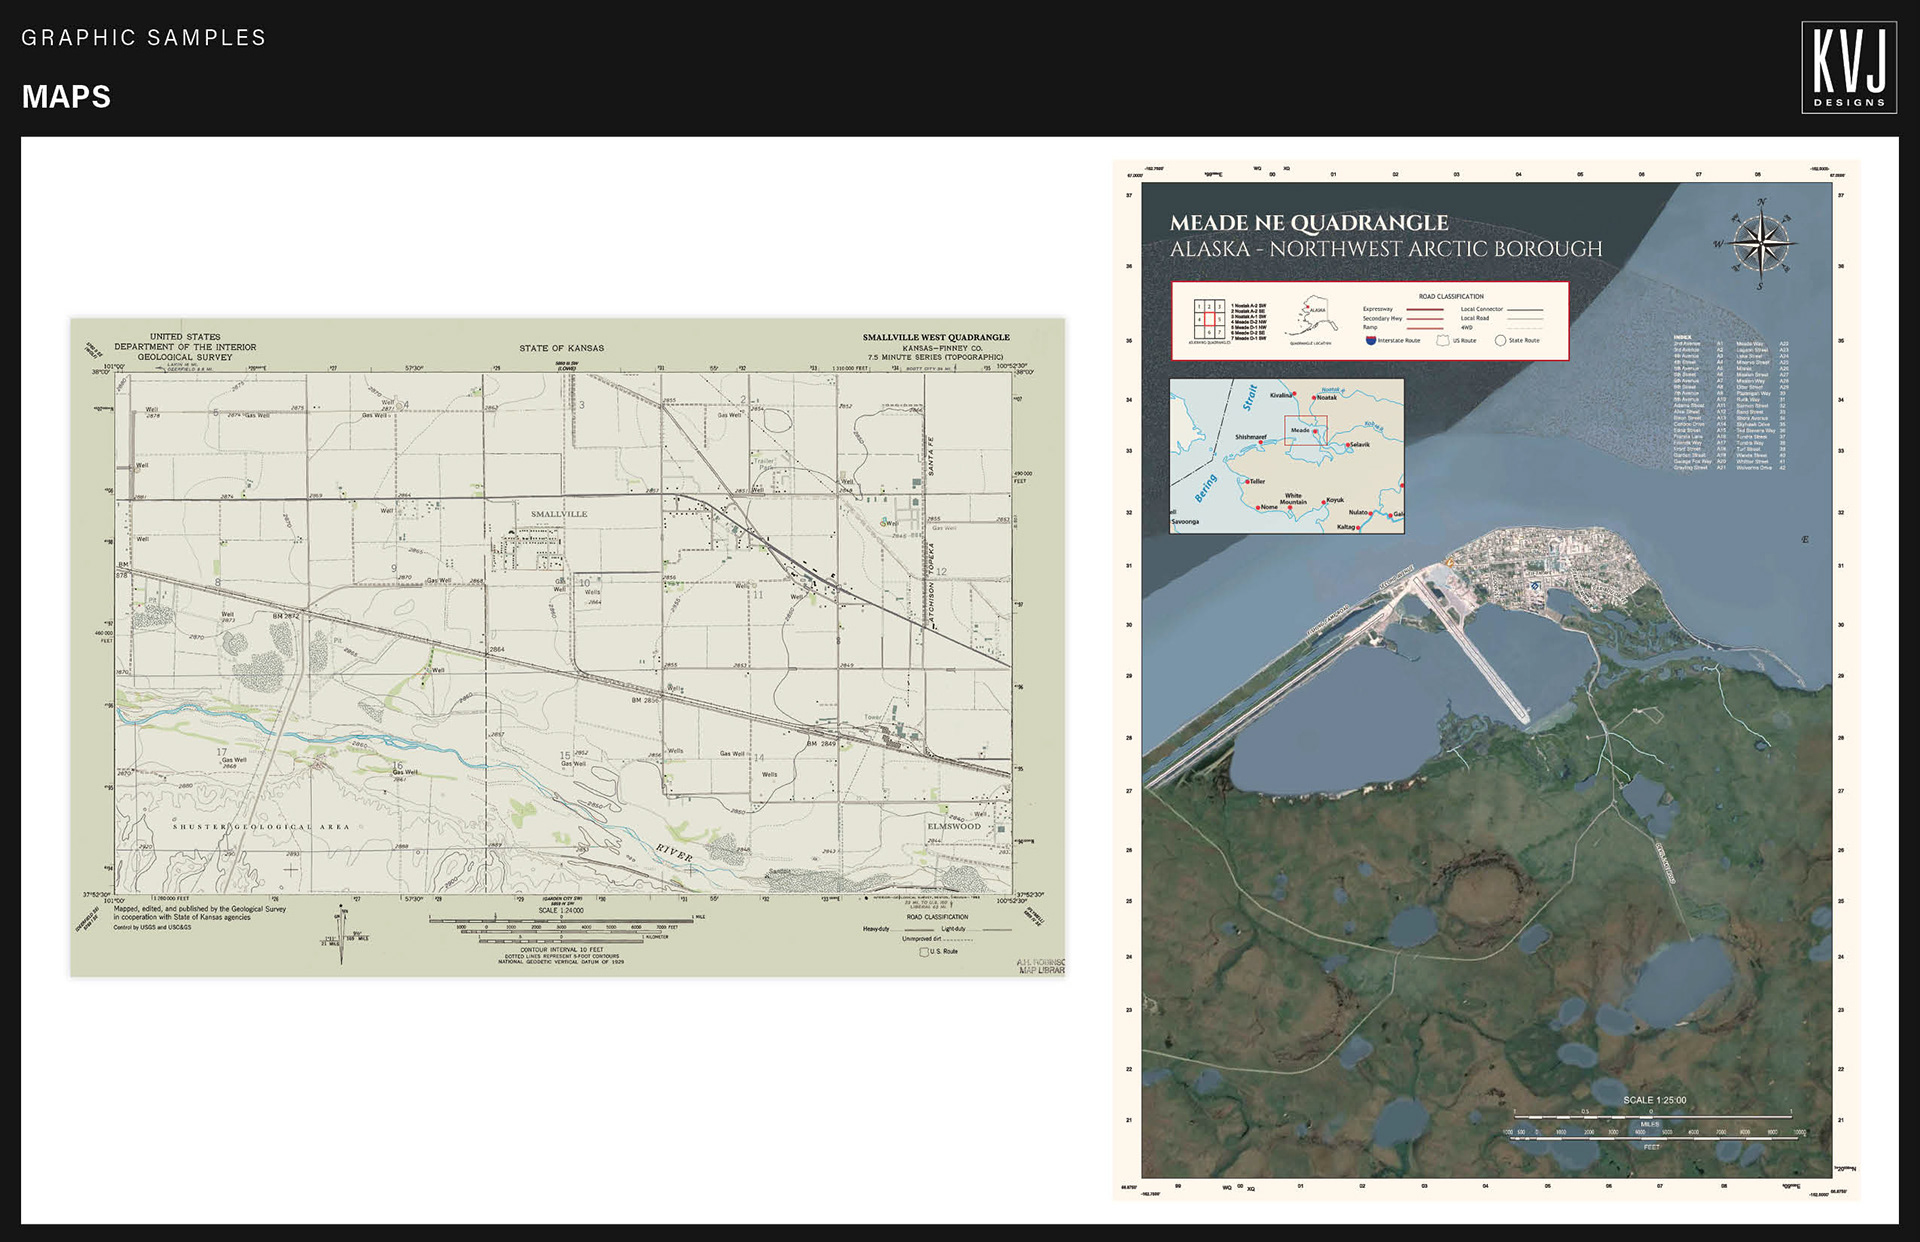
Task: Click the compass rose on Alaska map
Action: tap(1762, 243)
